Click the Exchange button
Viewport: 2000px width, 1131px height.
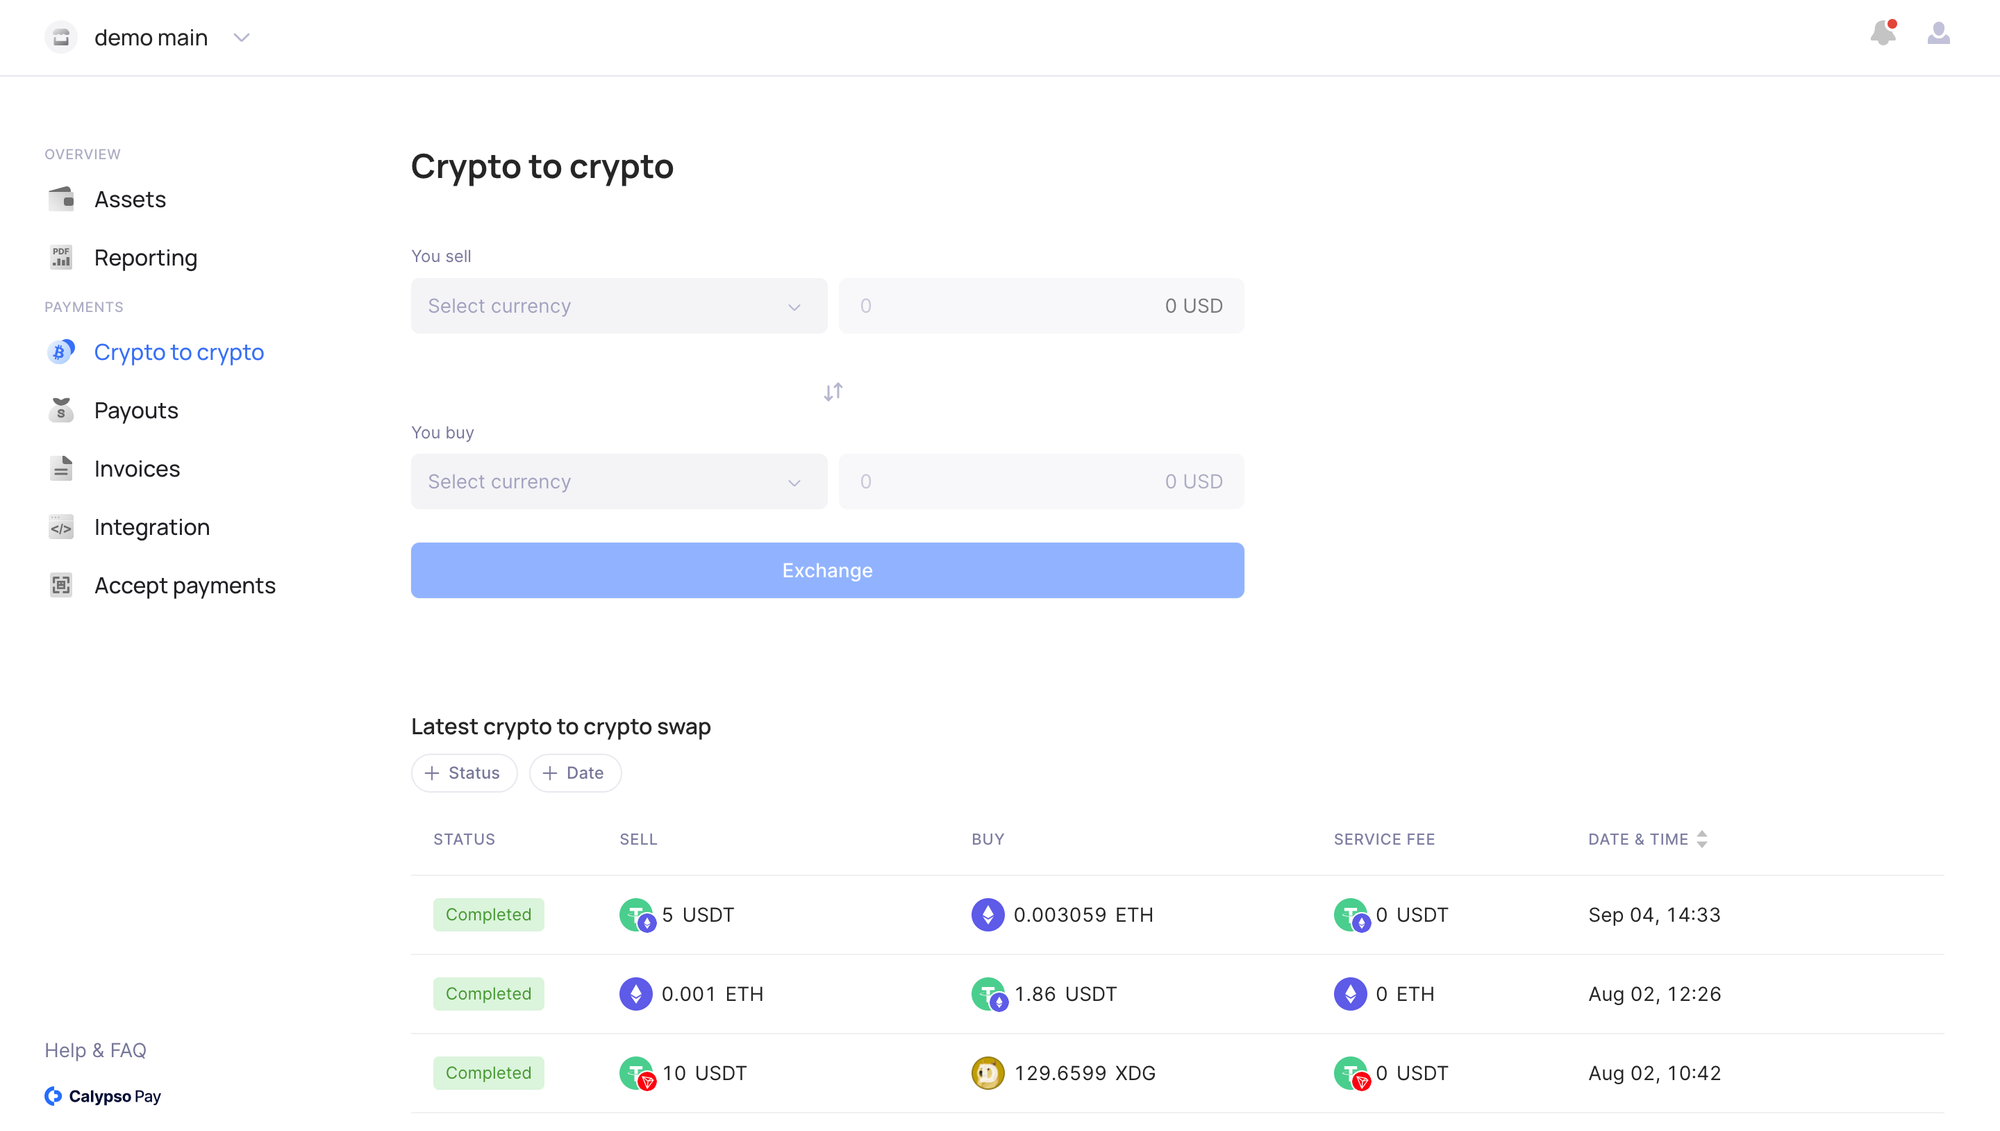(827, 570)
